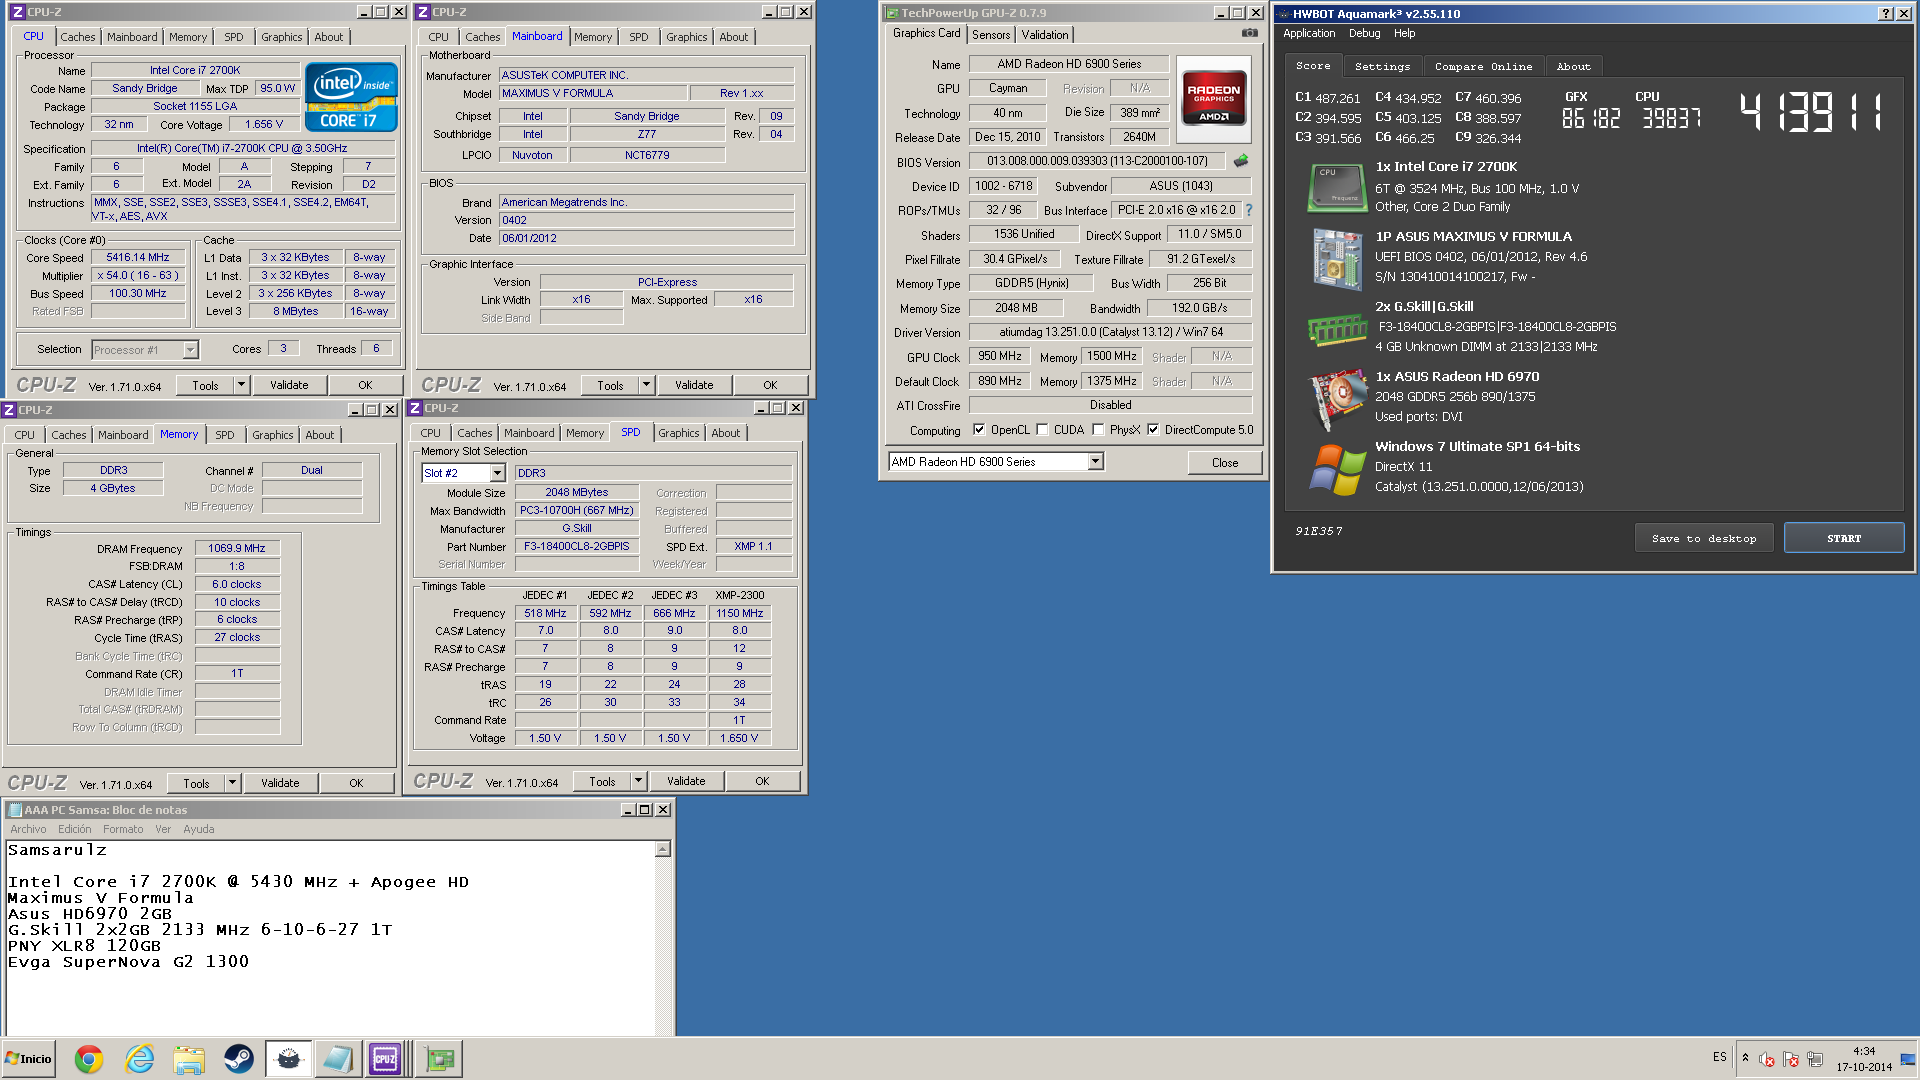
Task: Open the Formato menu in Notepad
Action: (123, 829)
